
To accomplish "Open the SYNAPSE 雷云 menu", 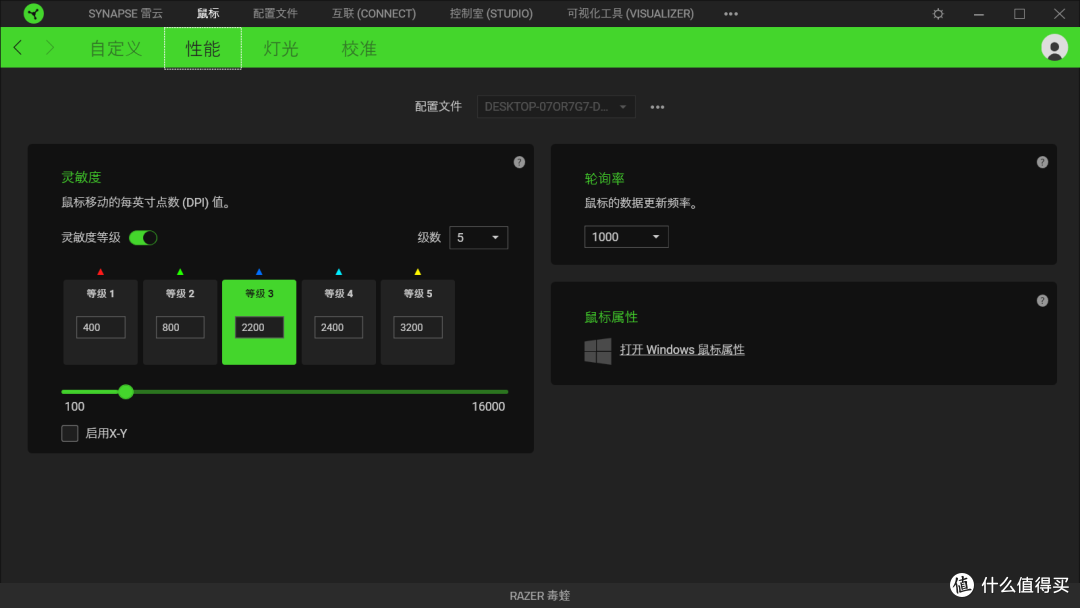I will click(125, 14).
